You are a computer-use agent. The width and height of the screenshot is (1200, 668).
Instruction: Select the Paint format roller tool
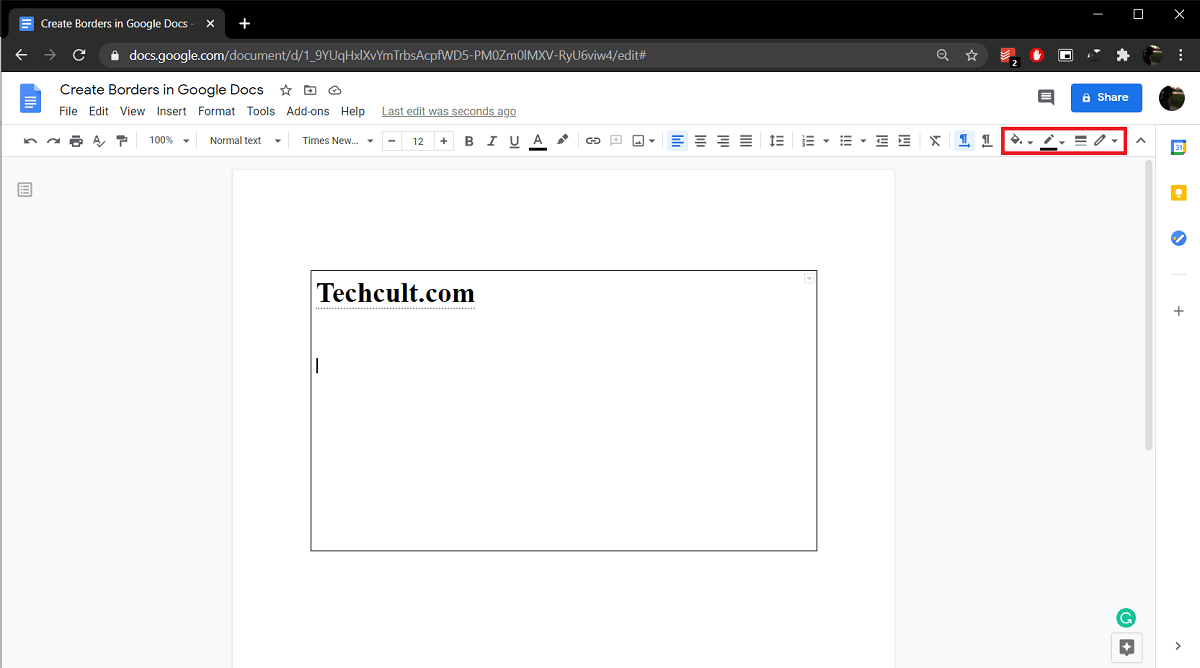point(122,141)
